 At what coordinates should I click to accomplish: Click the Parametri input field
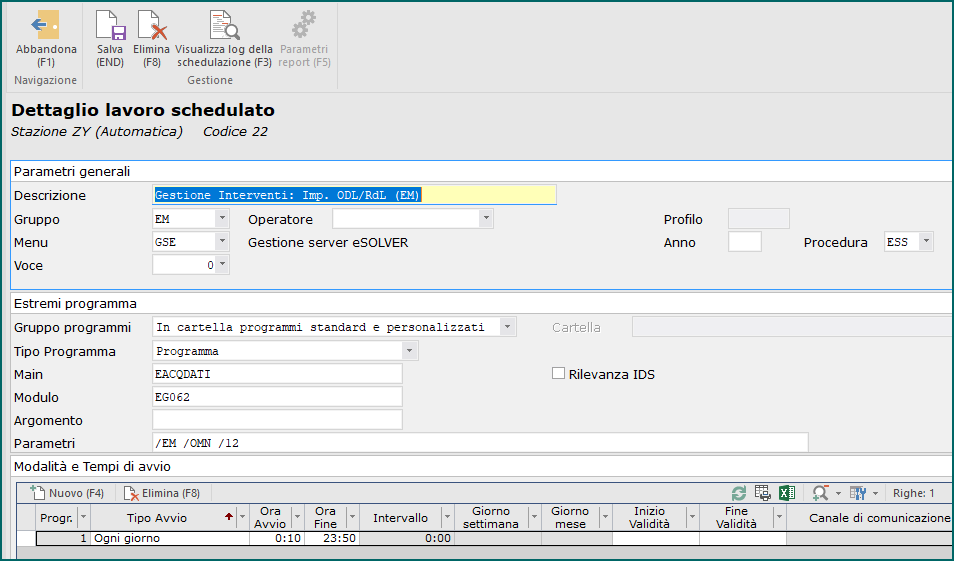point(478,443)
